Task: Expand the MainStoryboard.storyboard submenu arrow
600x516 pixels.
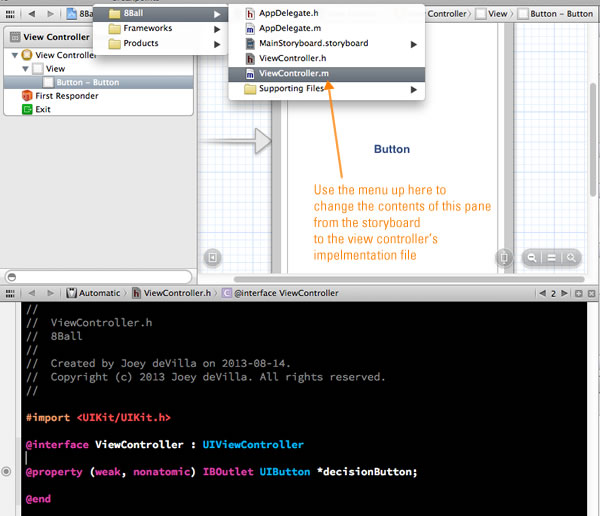Action: pos(414,44)
